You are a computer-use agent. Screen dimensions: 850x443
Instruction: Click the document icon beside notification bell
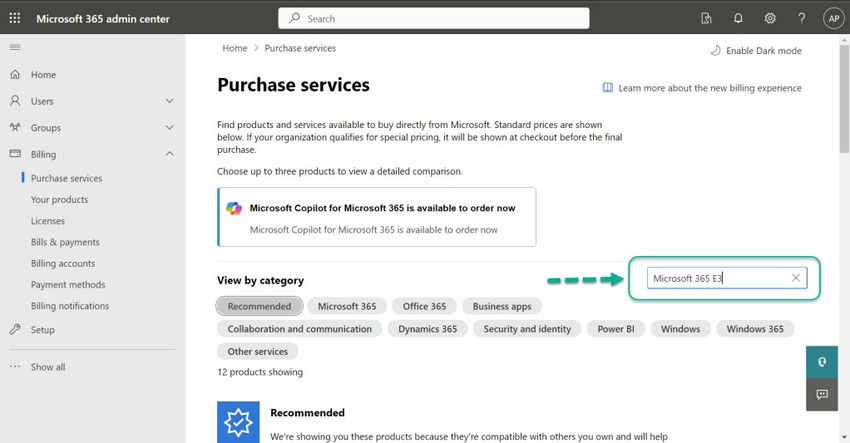[x=706, y=18]
